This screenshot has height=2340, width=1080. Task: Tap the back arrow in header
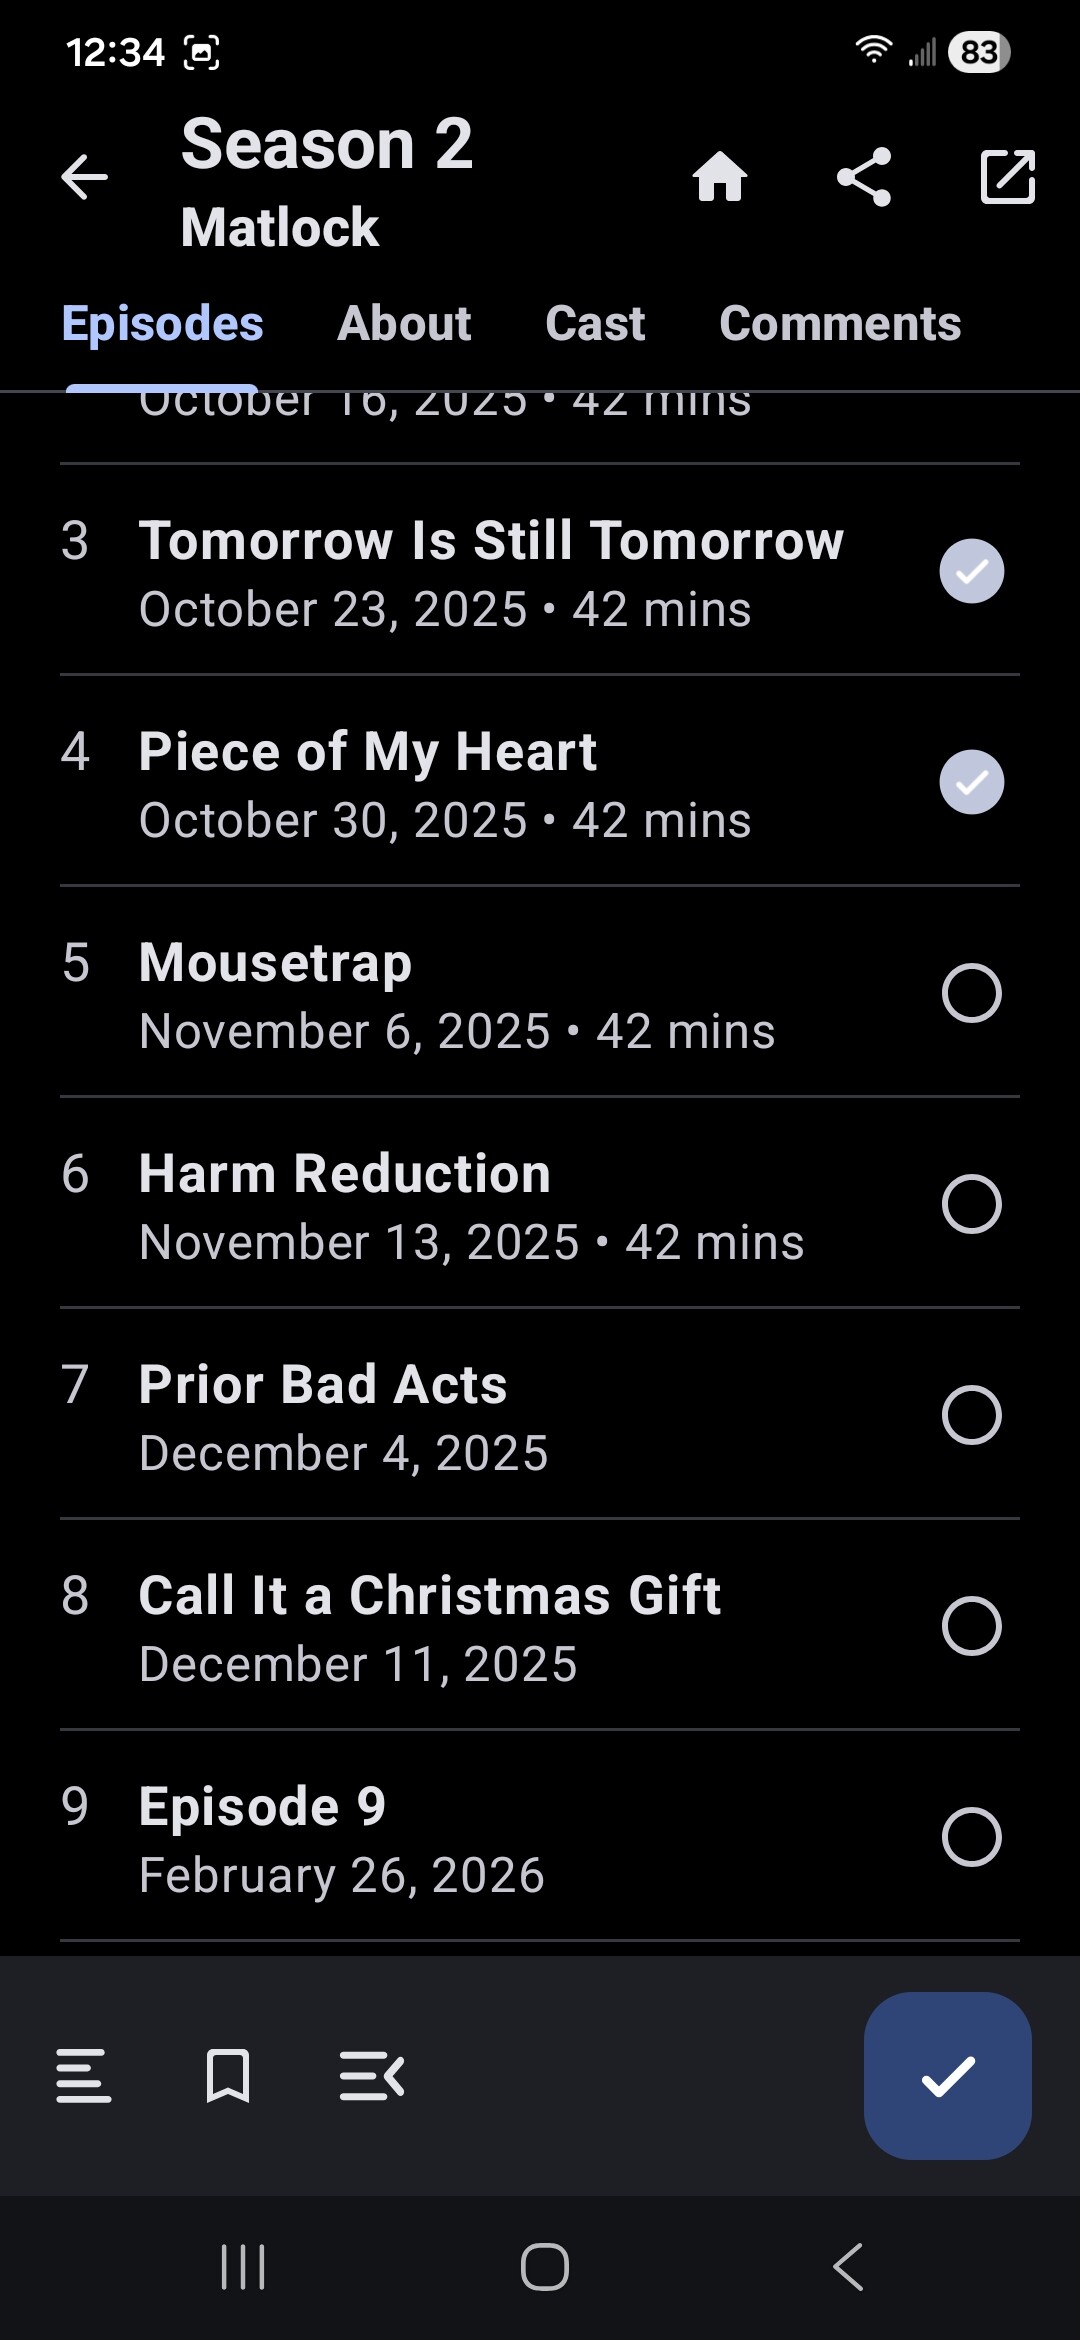[x=84, y=178]
